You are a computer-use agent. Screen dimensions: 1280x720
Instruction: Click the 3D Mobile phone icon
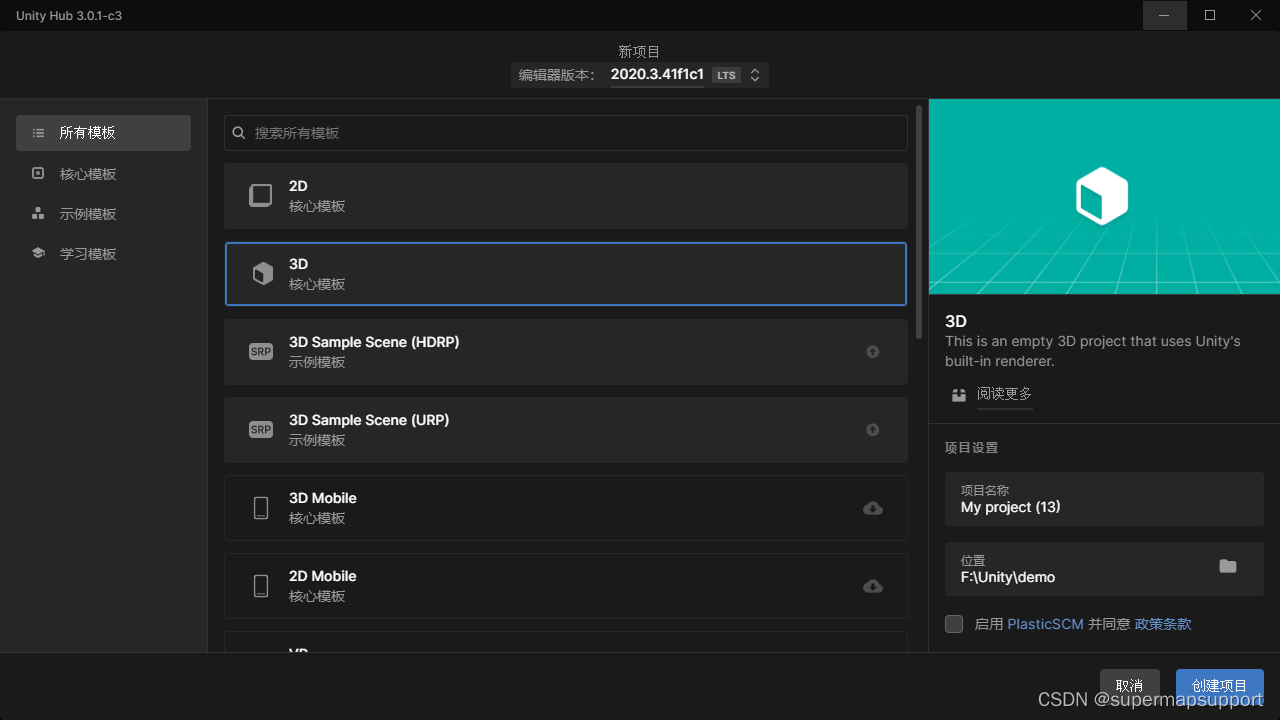click(261, 508)
